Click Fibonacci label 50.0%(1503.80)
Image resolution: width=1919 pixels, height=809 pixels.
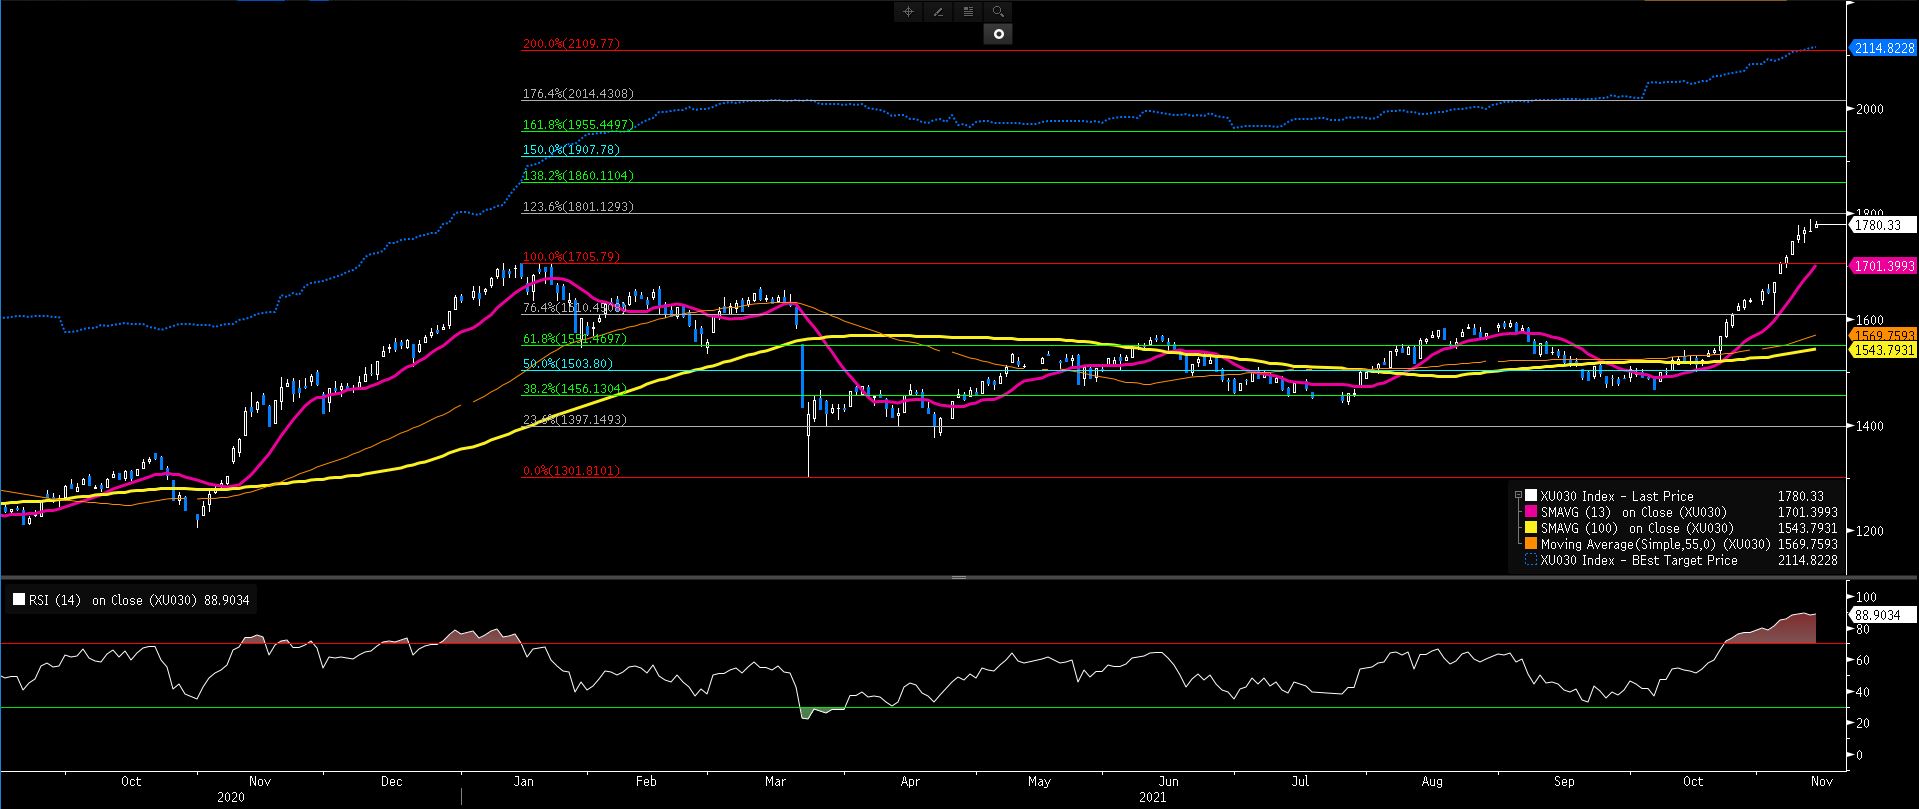point(568,364)
